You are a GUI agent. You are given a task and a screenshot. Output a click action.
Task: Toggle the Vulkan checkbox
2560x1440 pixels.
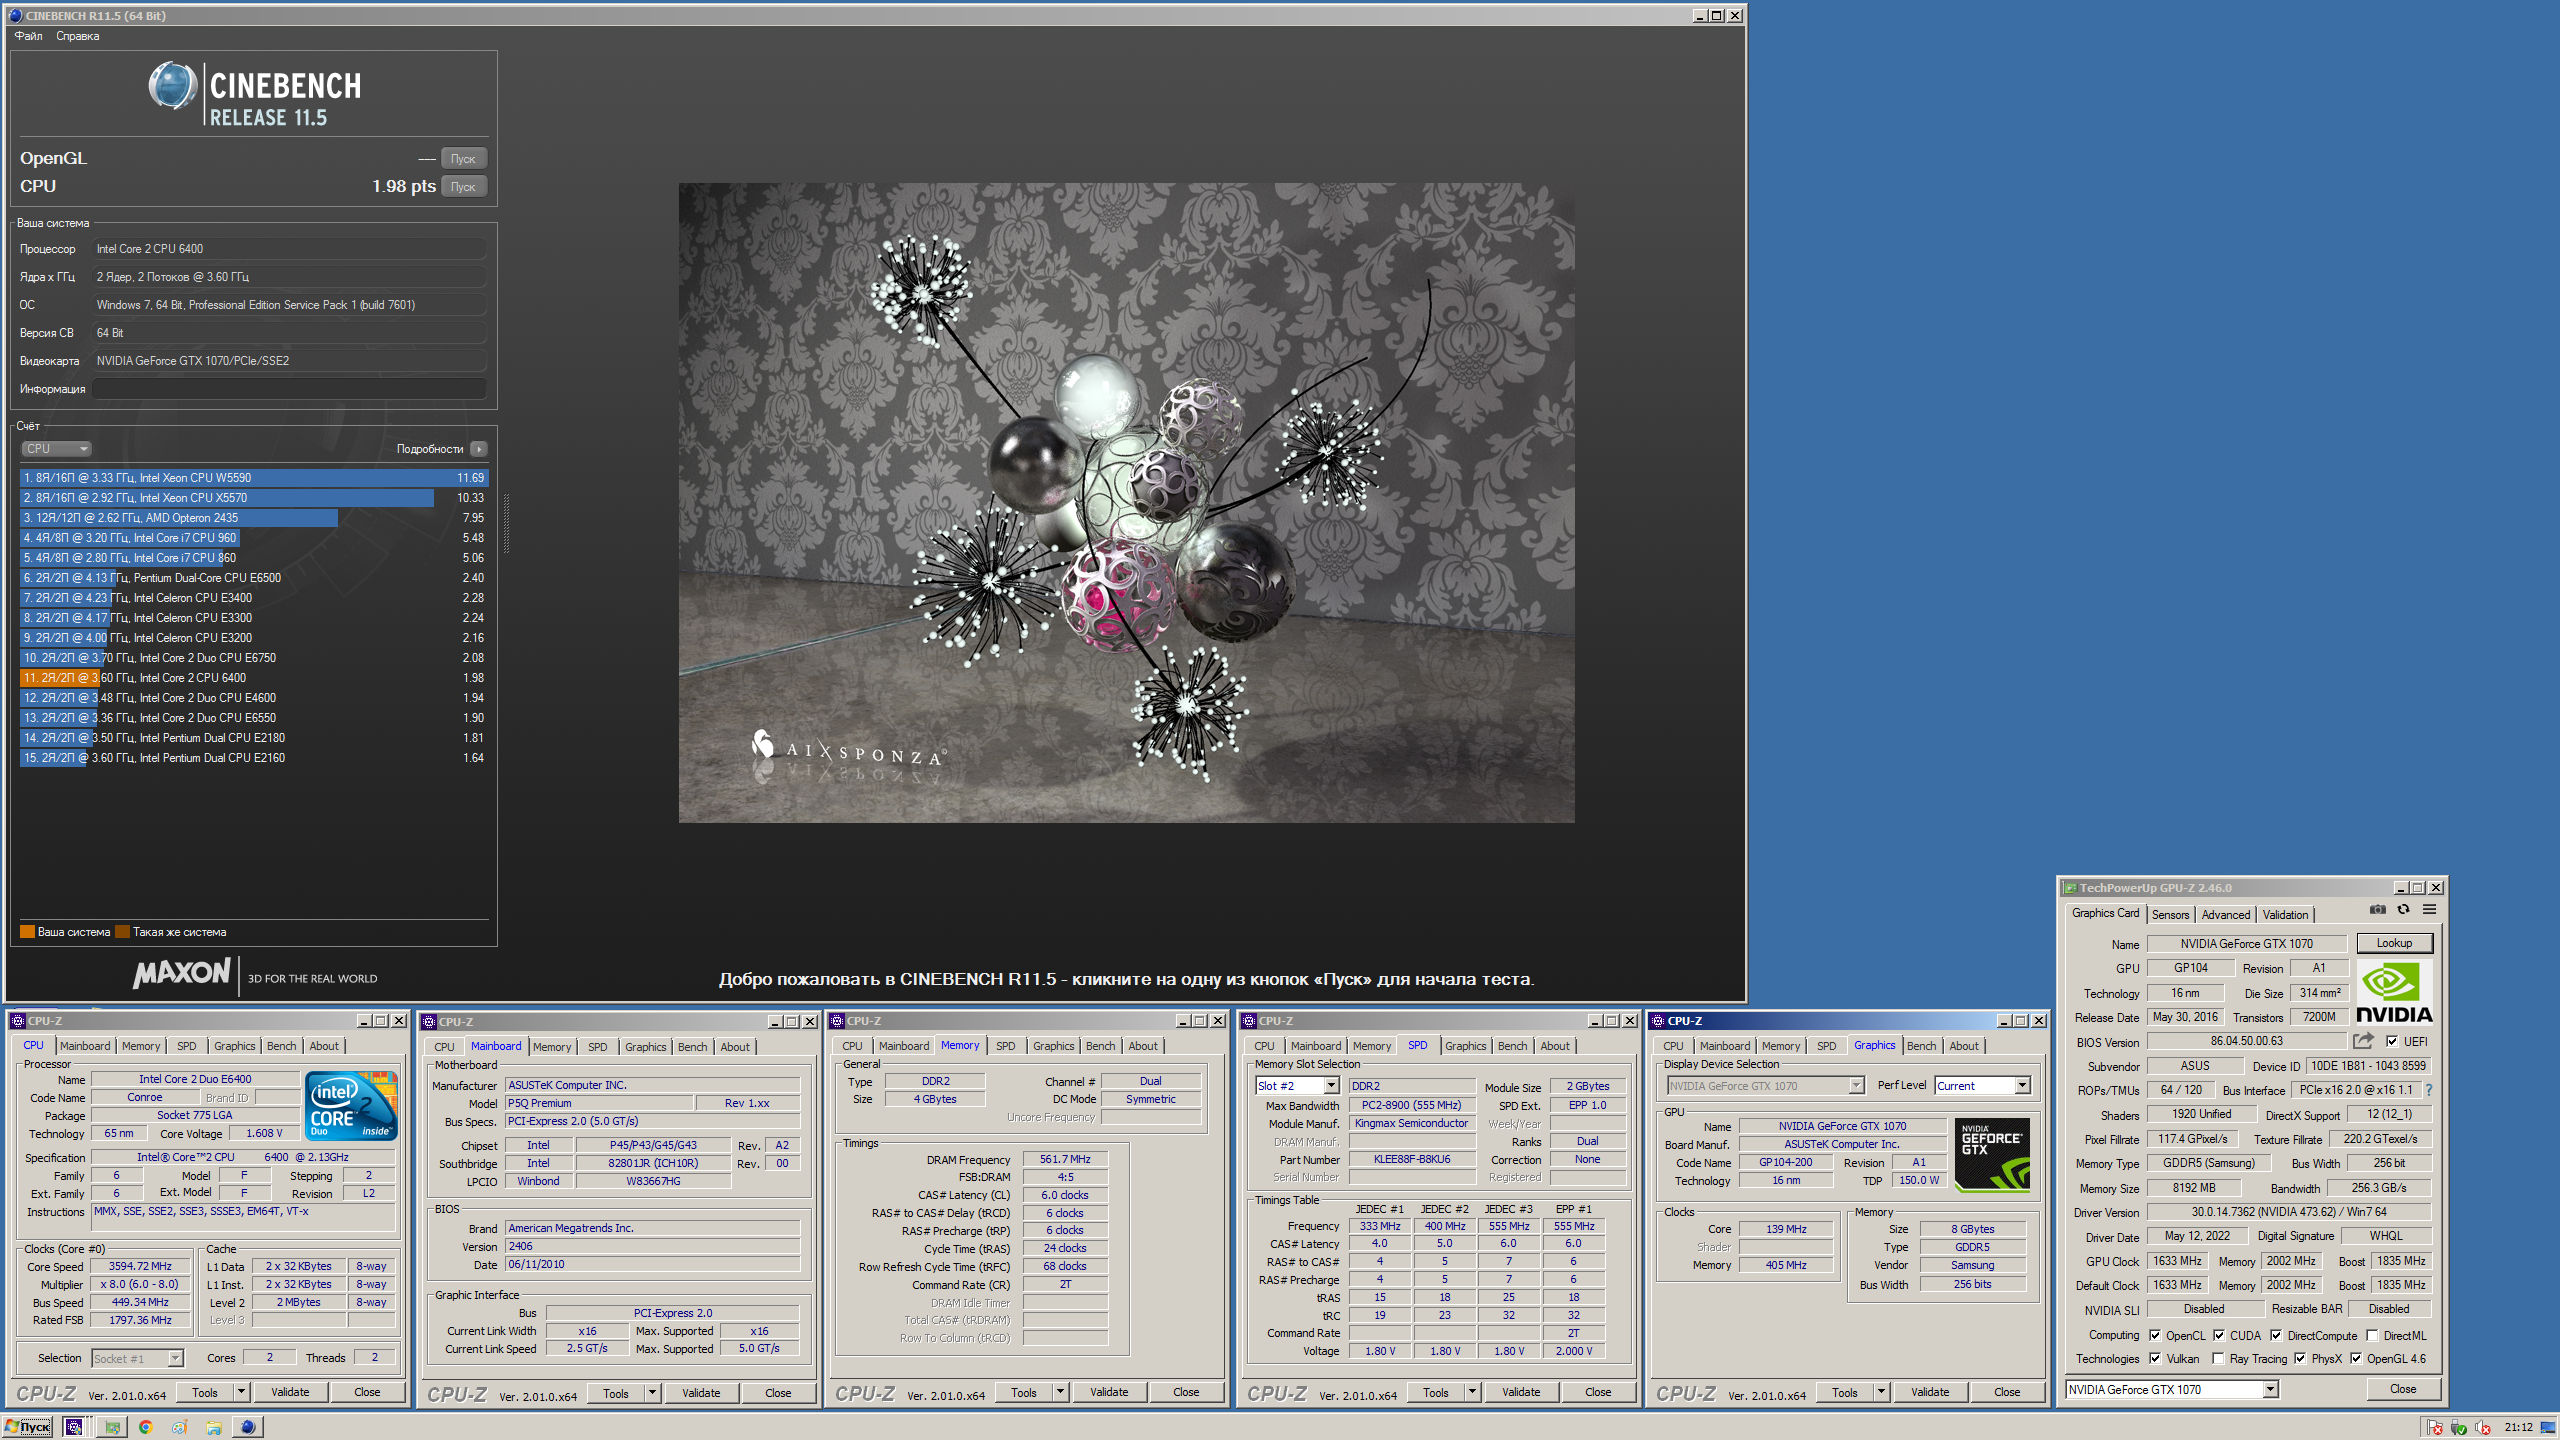click(x=2155, y=1358)
